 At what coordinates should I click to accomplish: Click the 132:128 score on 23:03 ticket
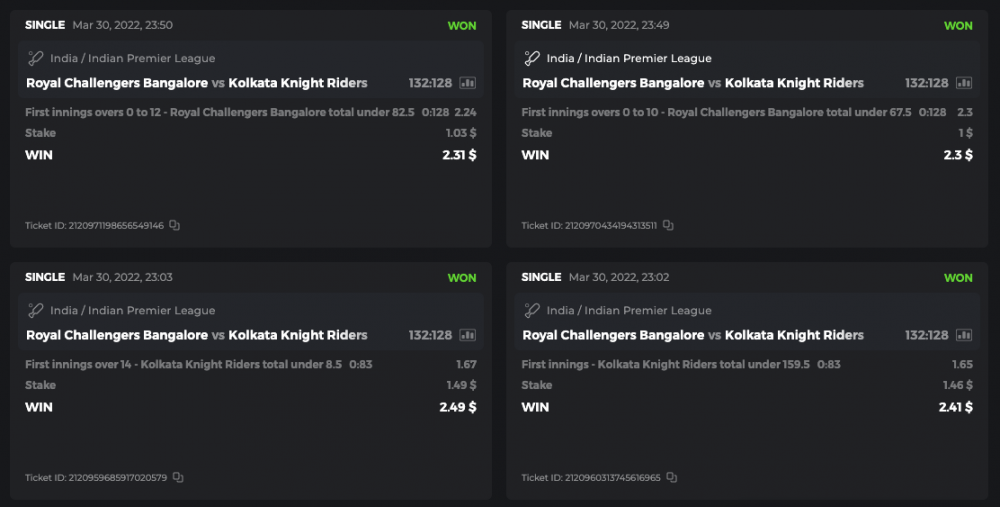tap(430, 335)
